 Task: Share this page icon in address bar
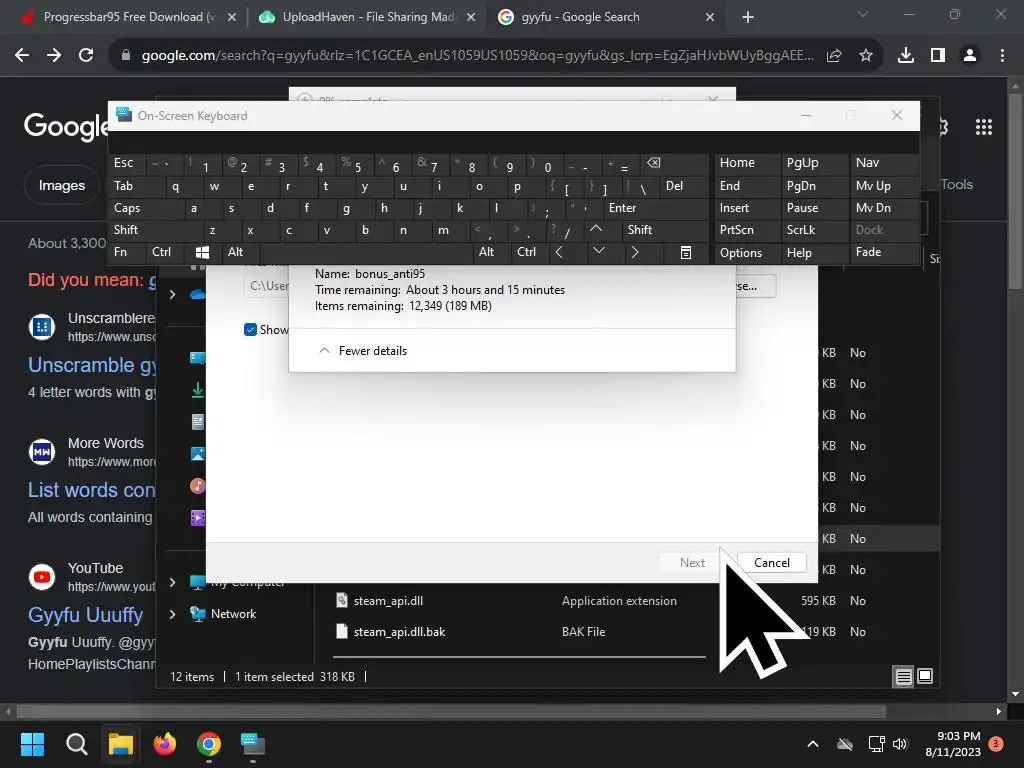coord(834,56)
